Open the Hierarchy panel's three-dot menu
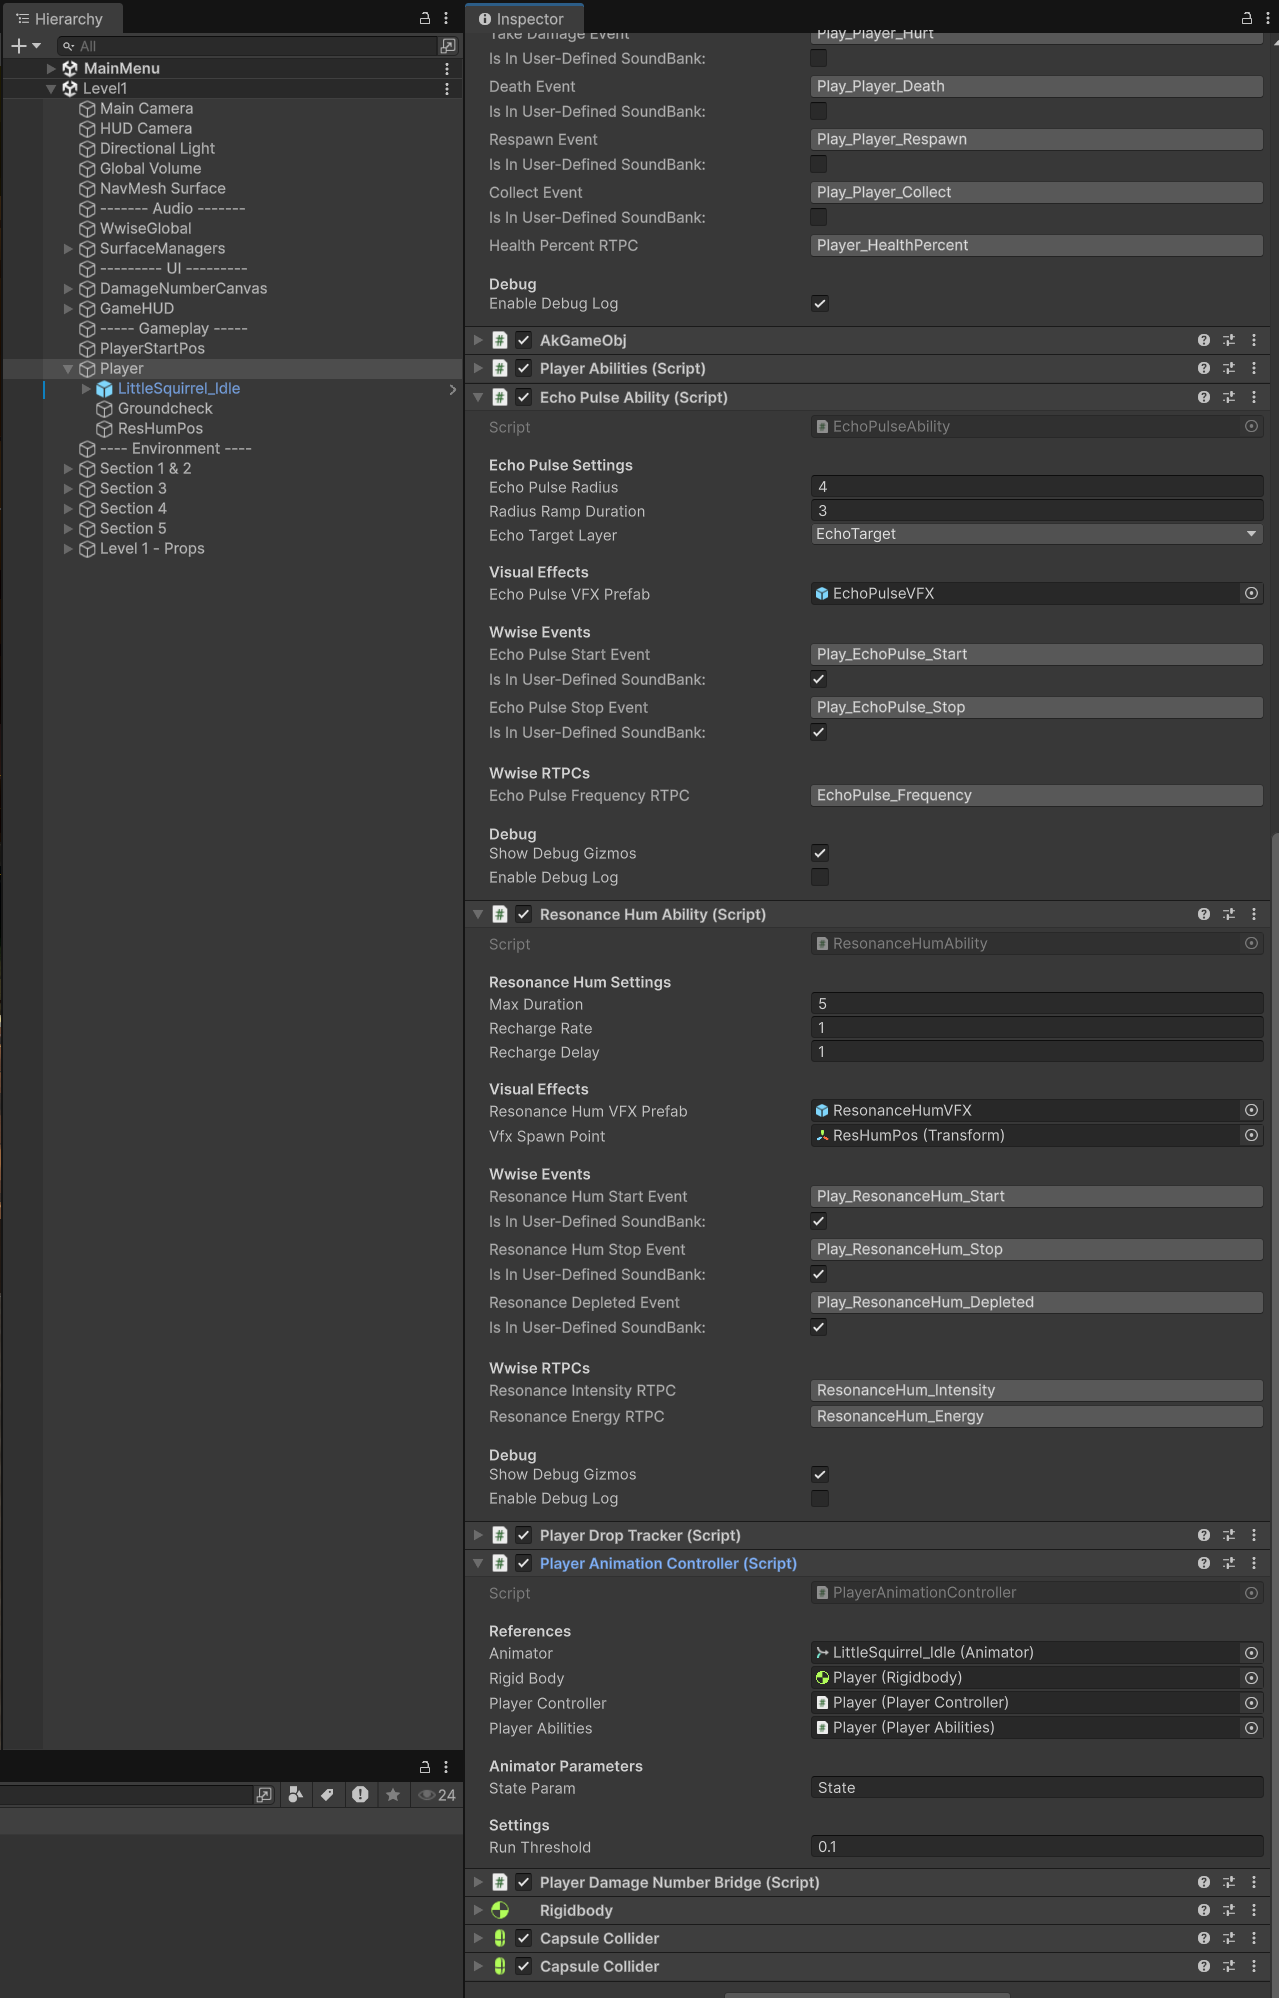The height and width of the screenshot is (1998, 1279). coord(446,18)
